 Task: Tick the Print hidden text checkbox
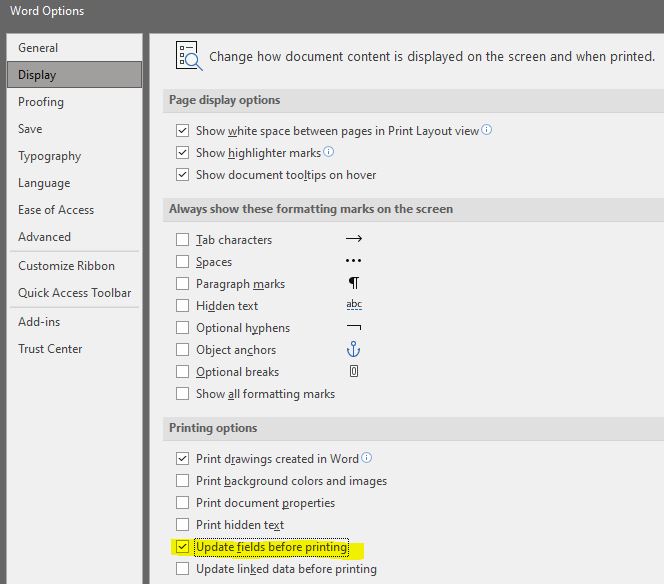[x=182, y=525]
